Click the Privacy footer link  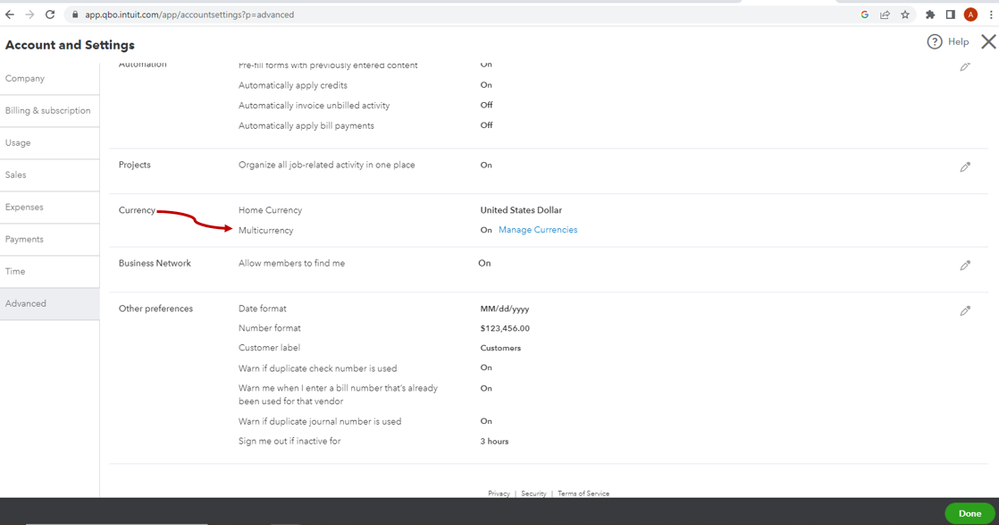499,493
